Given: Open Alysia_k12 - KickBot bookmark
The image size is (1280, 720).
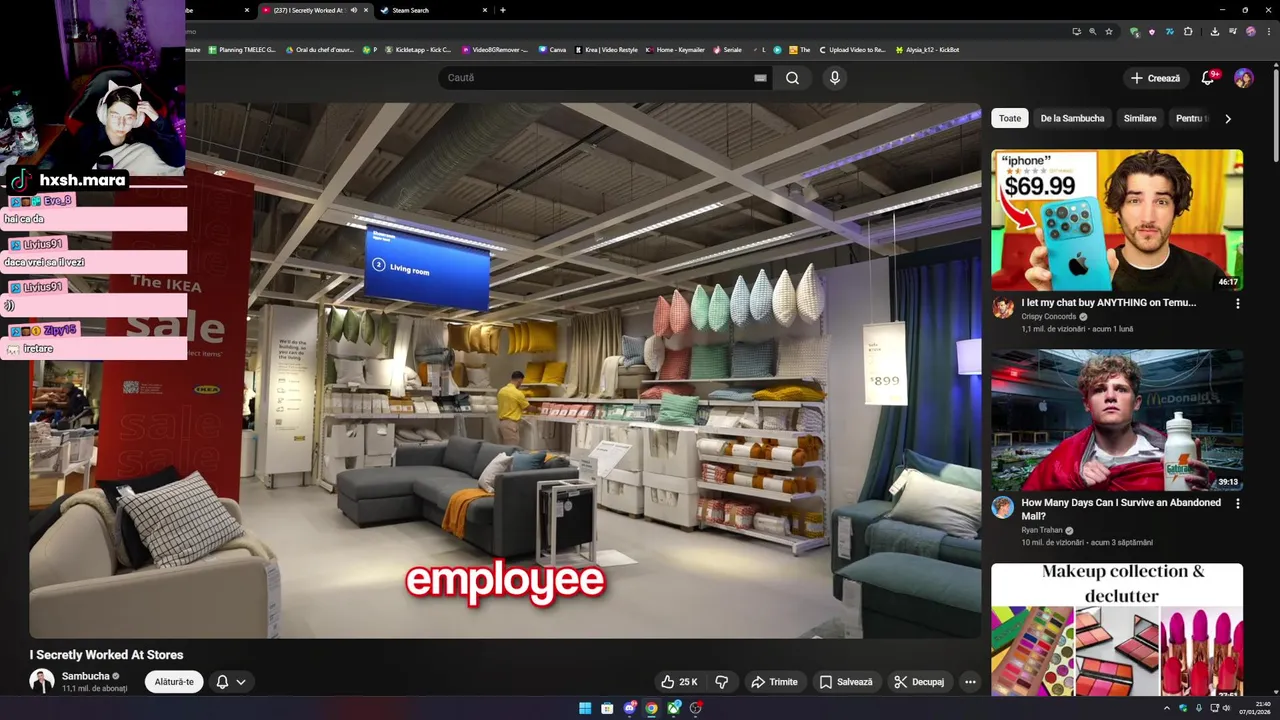Looking at the screenshot, I should tap(927, 49).
